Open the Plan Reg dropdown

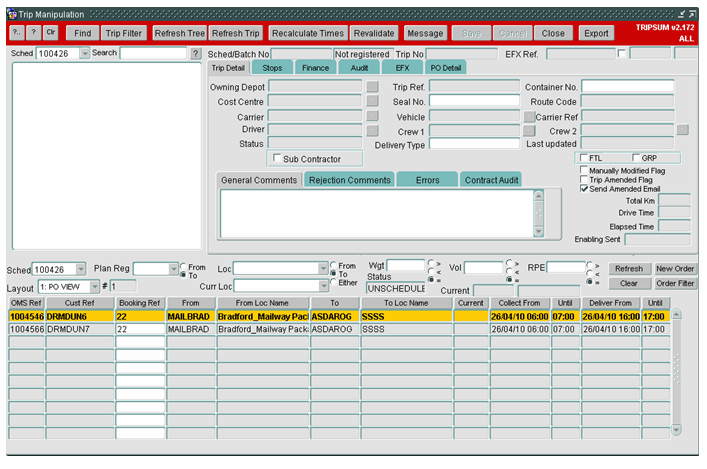pos(174,269)
